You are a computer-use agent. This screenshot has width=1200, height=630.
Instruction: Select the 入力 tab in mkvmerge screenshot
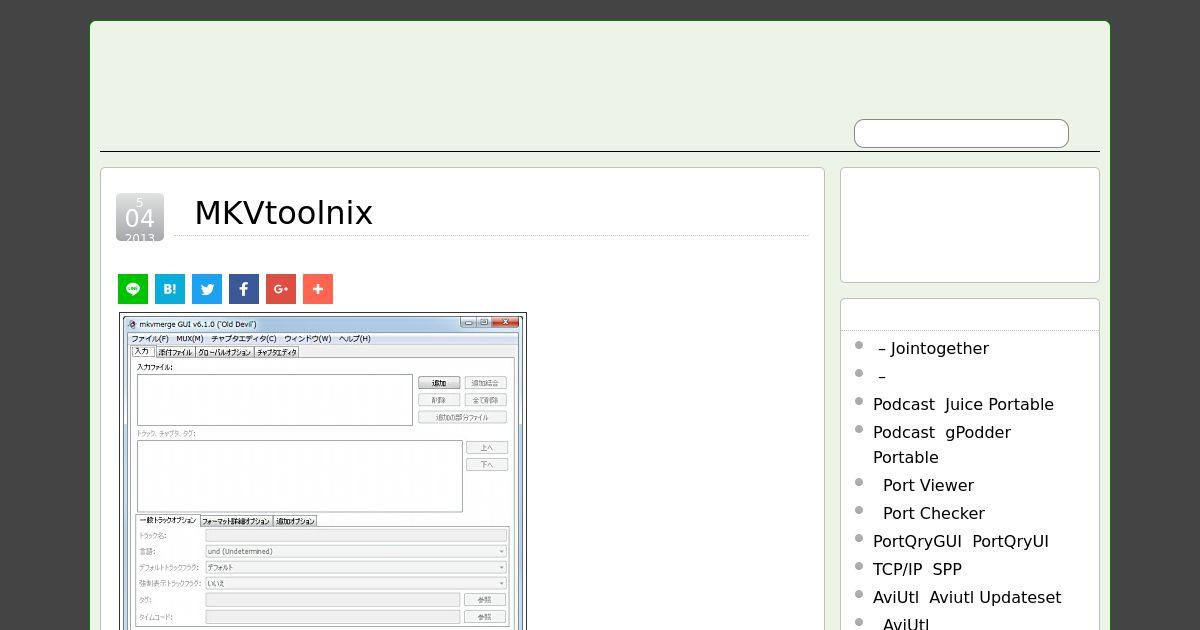point(142,351)
